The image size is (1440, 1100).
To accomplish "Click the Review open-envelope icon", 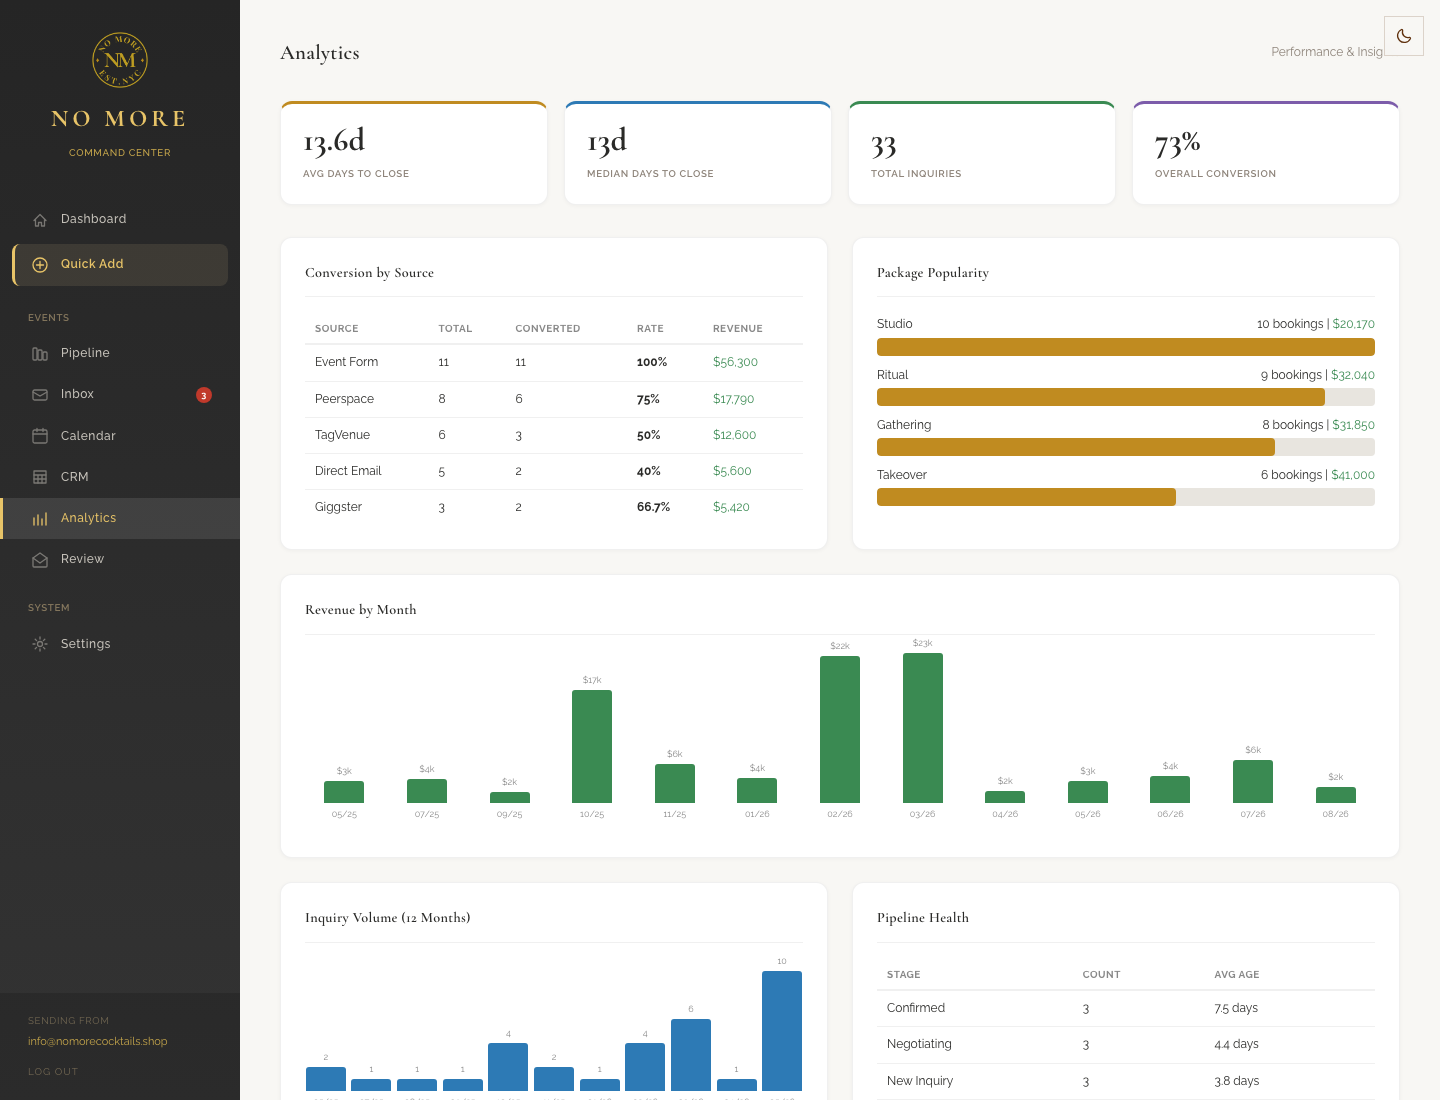I will [40, 560].
